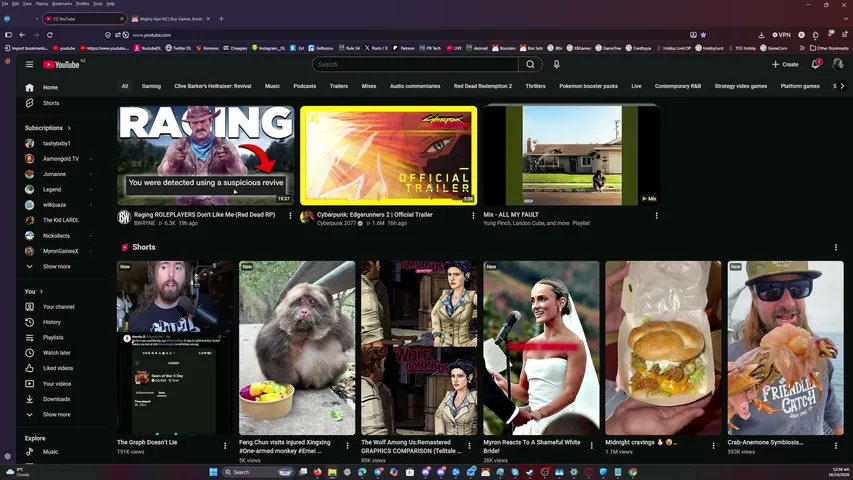
Task: Open the Other Bookmarks folder
Action: click(x=829, y=48)
